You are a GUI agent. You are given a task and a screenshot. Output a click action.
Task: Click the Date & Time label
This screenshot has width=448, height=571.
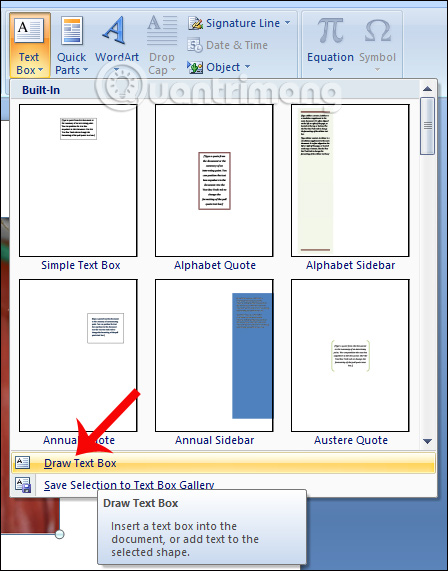tap(237, 45)
